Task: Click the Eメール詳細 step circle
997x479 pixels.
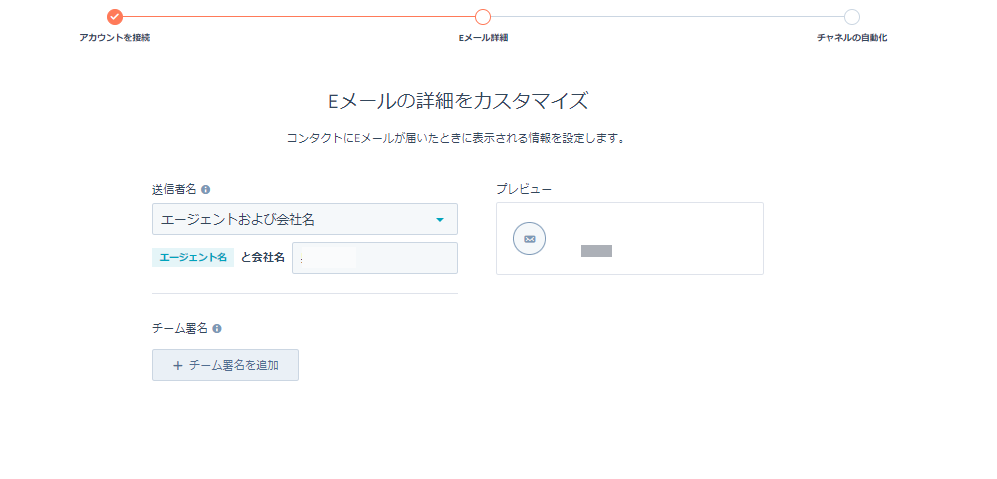Action: point(483,17)
